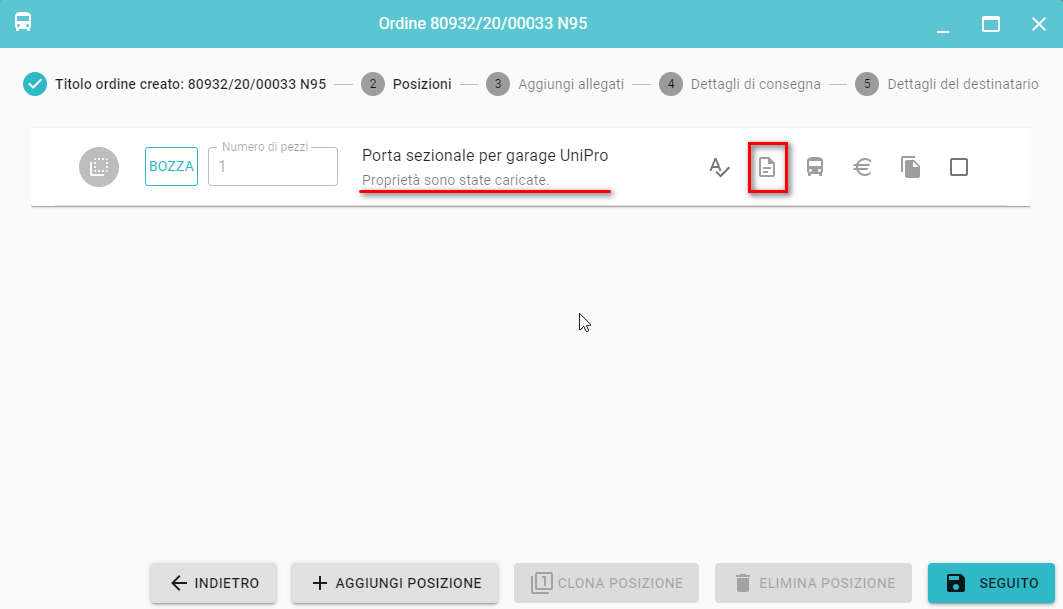1063x609 pixels.
Task: Open the highlighted document properties icon
Action: (x=767, y=167)
